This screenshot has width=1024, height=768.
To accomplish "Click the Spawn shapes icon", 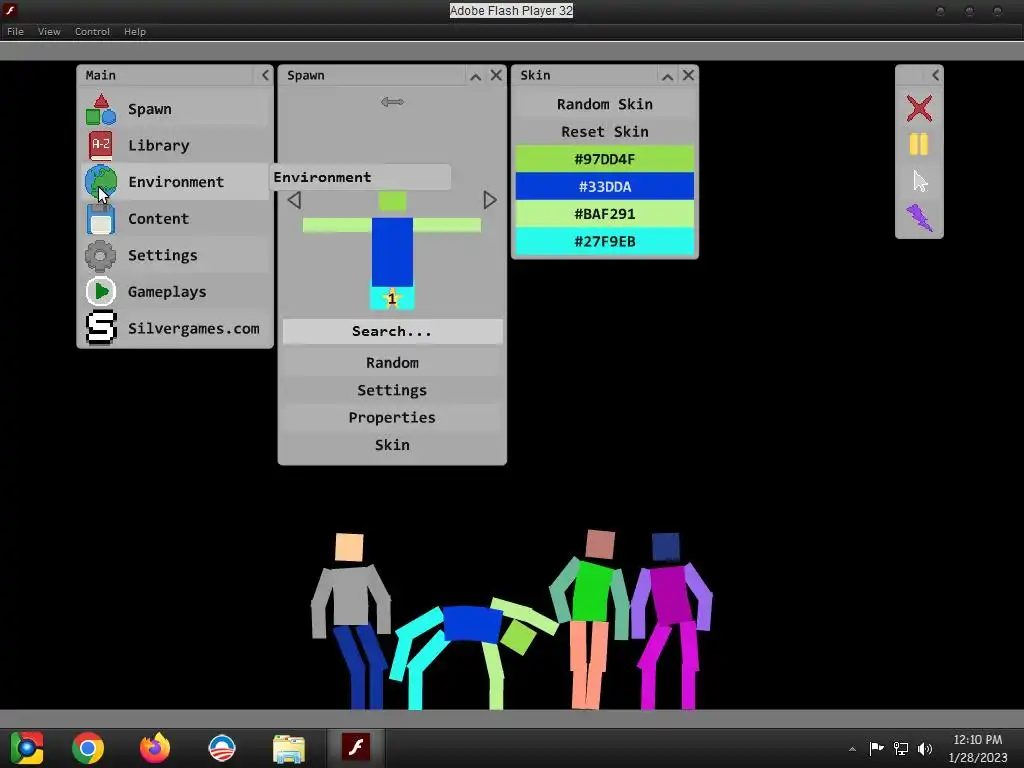I will [x=101, y=109].
